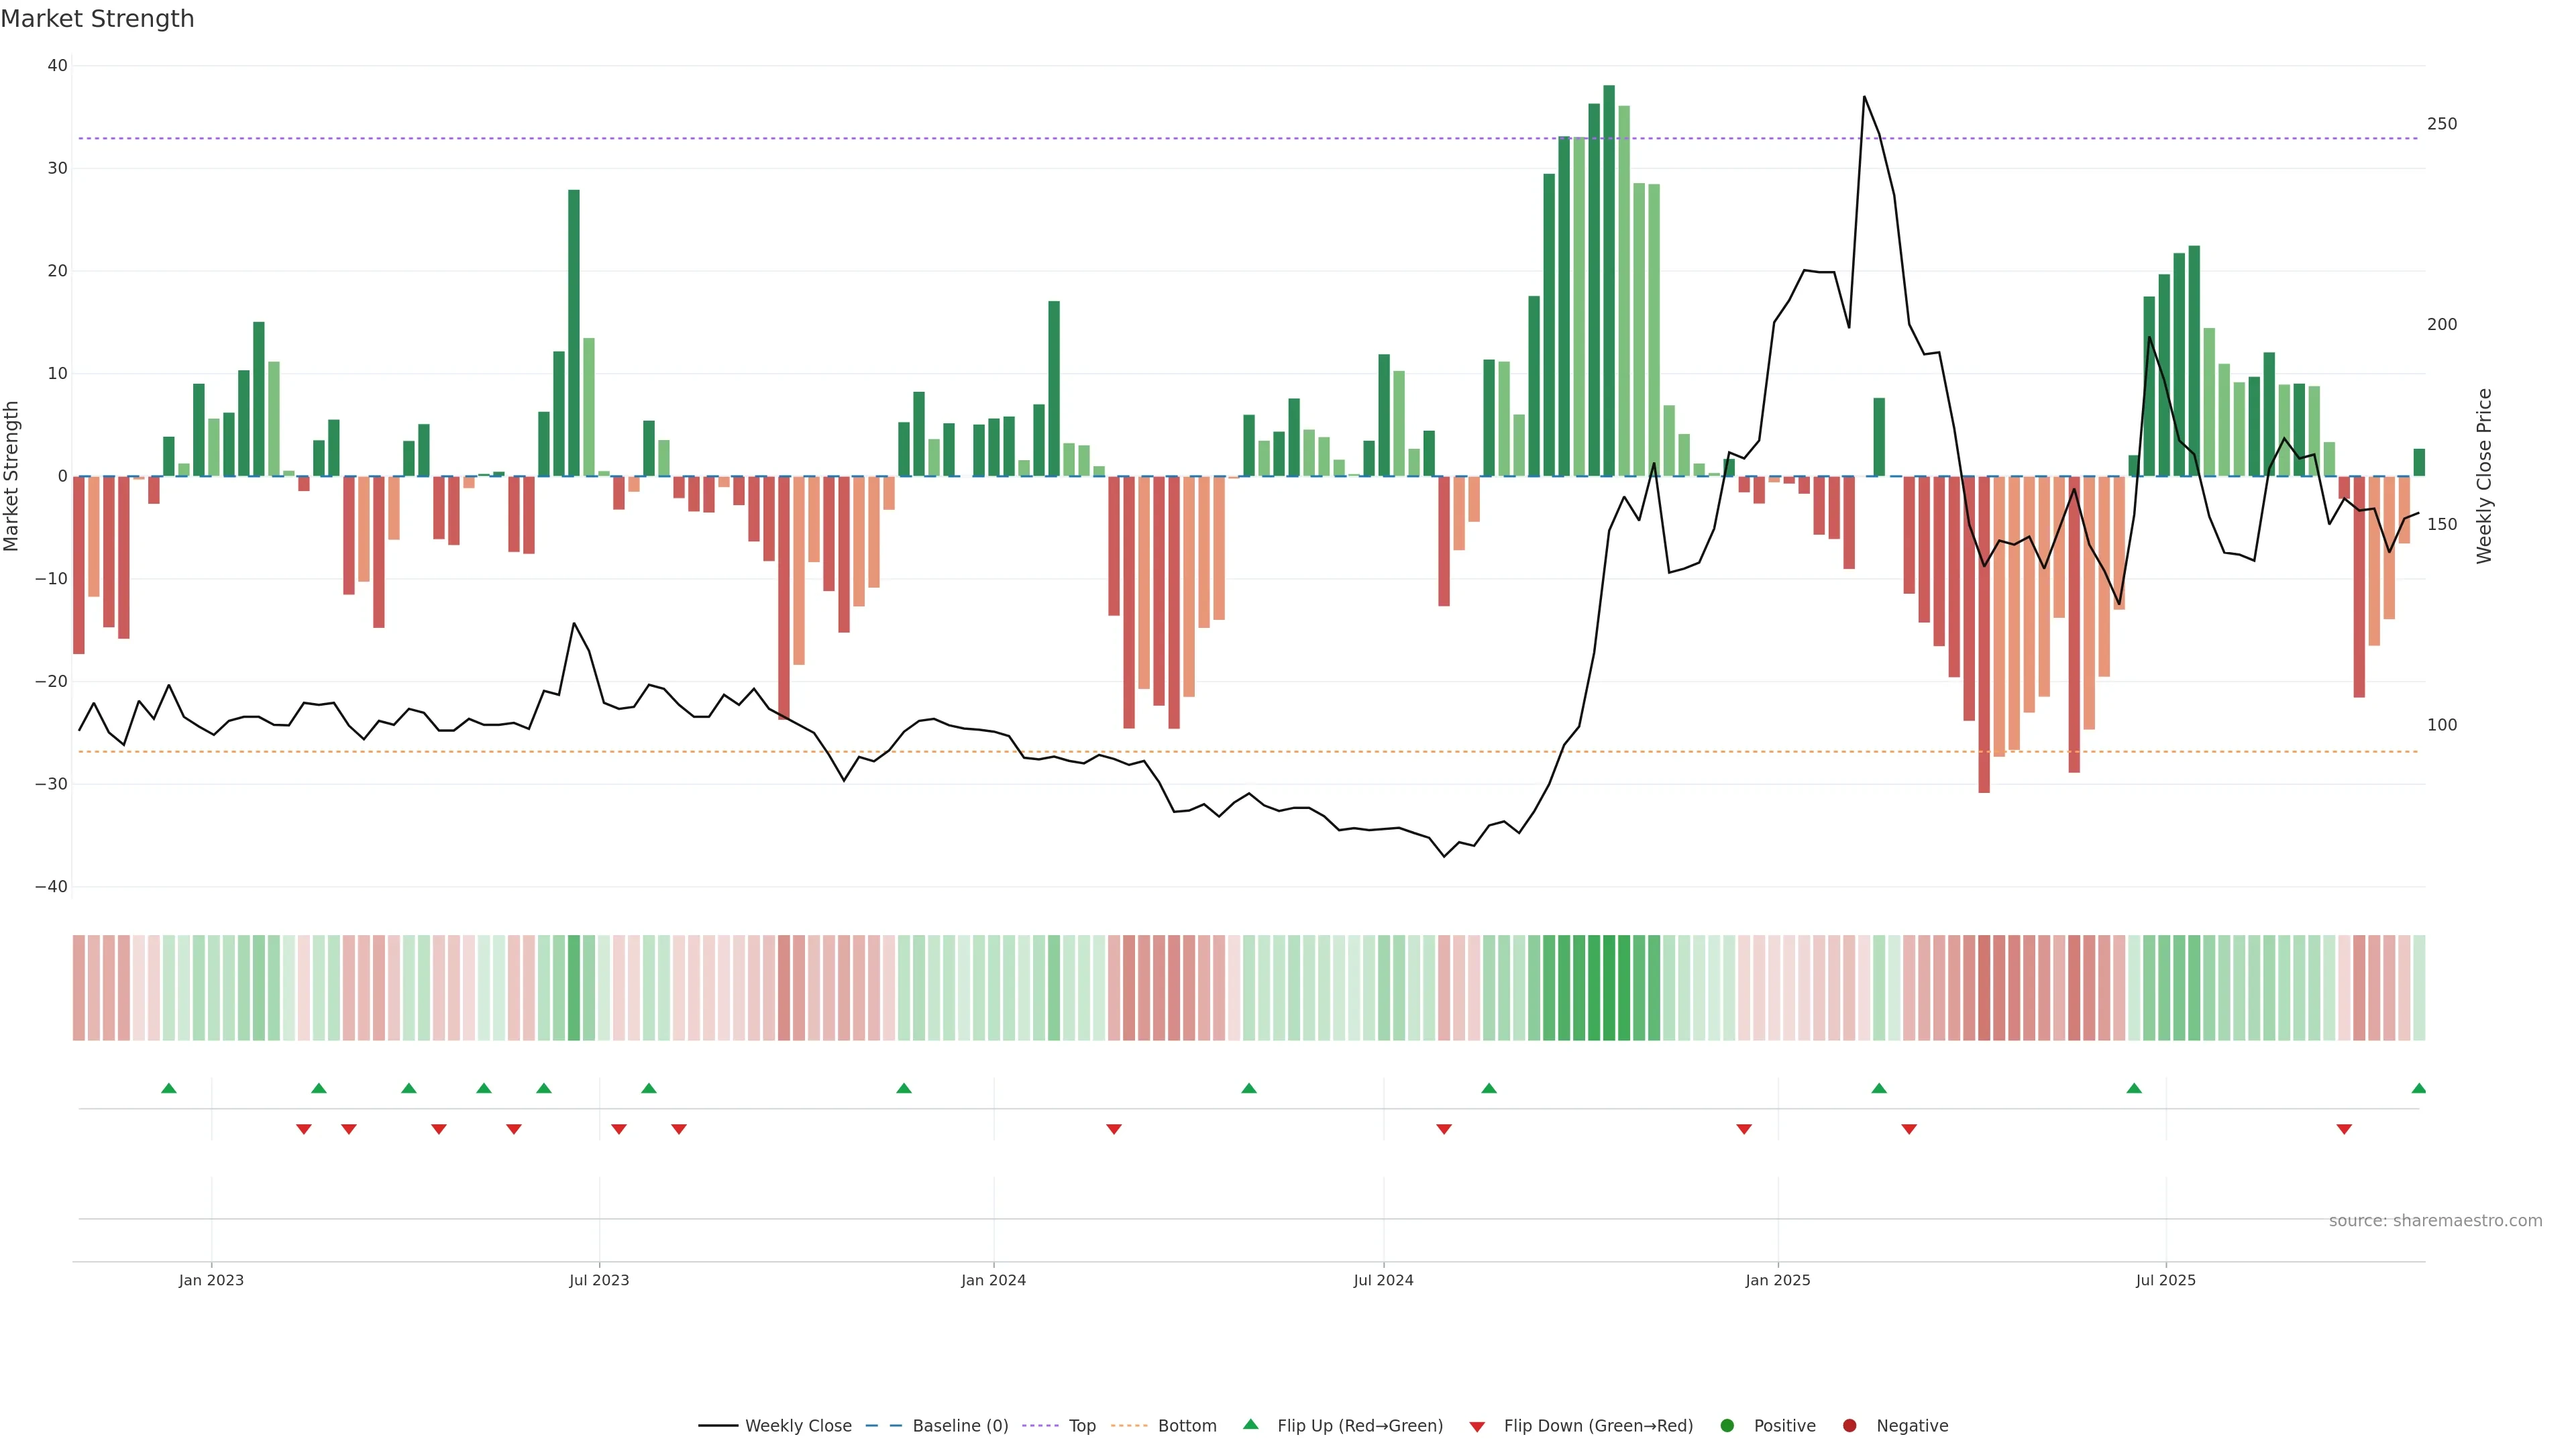Click the Jan 2024 x-axis label
2576x1449 pixels.
(993, 1280)
